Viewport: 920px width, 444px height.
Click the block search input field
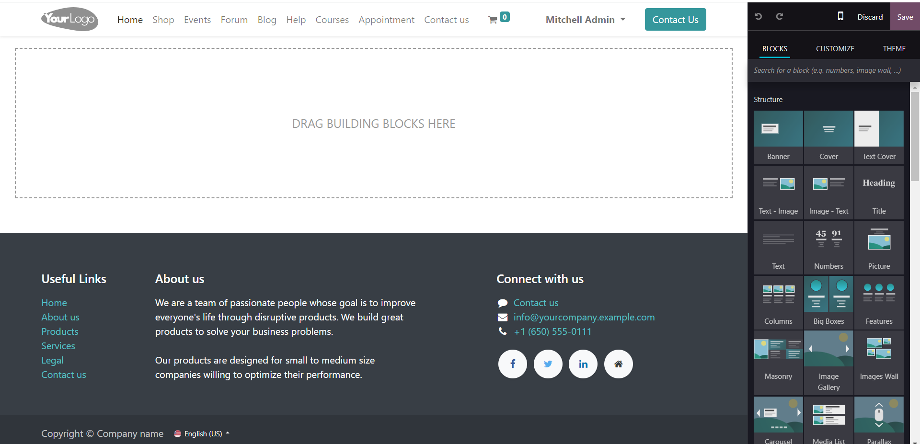pos(827,70)
